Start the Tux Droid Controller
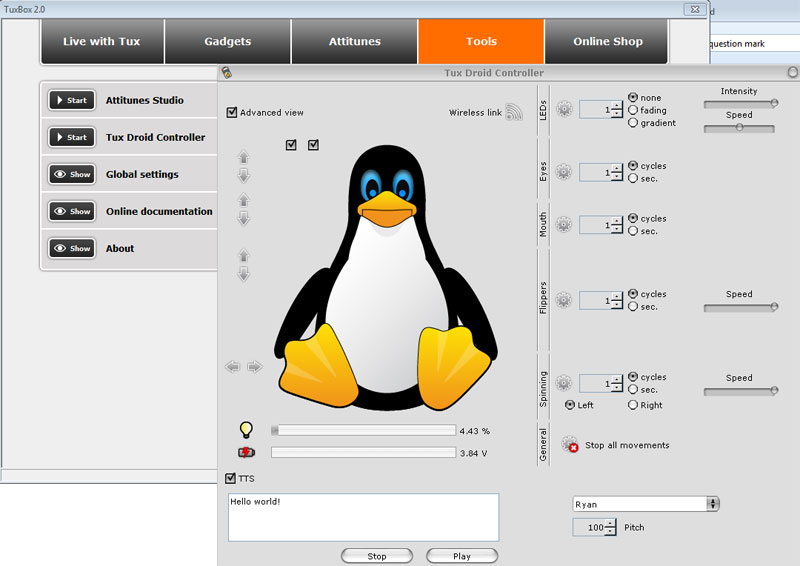Image resolution: width=800 pixels, height=566 pixels. coord(72,137)
